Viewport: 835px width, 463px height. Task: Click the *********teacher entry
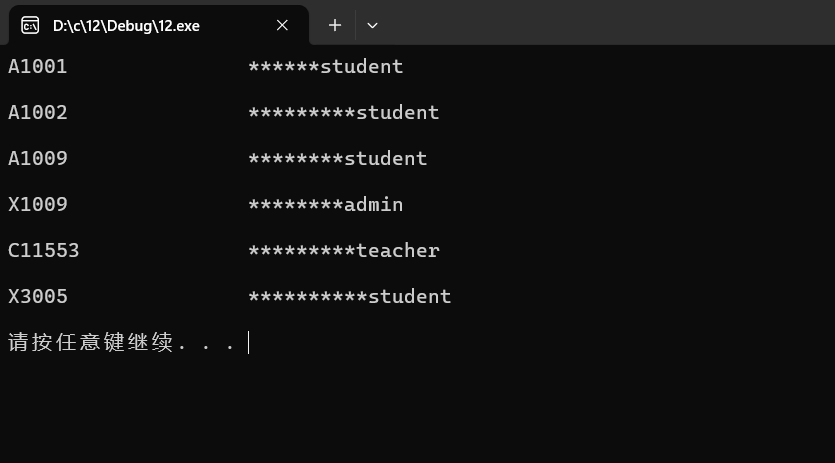pyautogui.click(x=343, y=250)
